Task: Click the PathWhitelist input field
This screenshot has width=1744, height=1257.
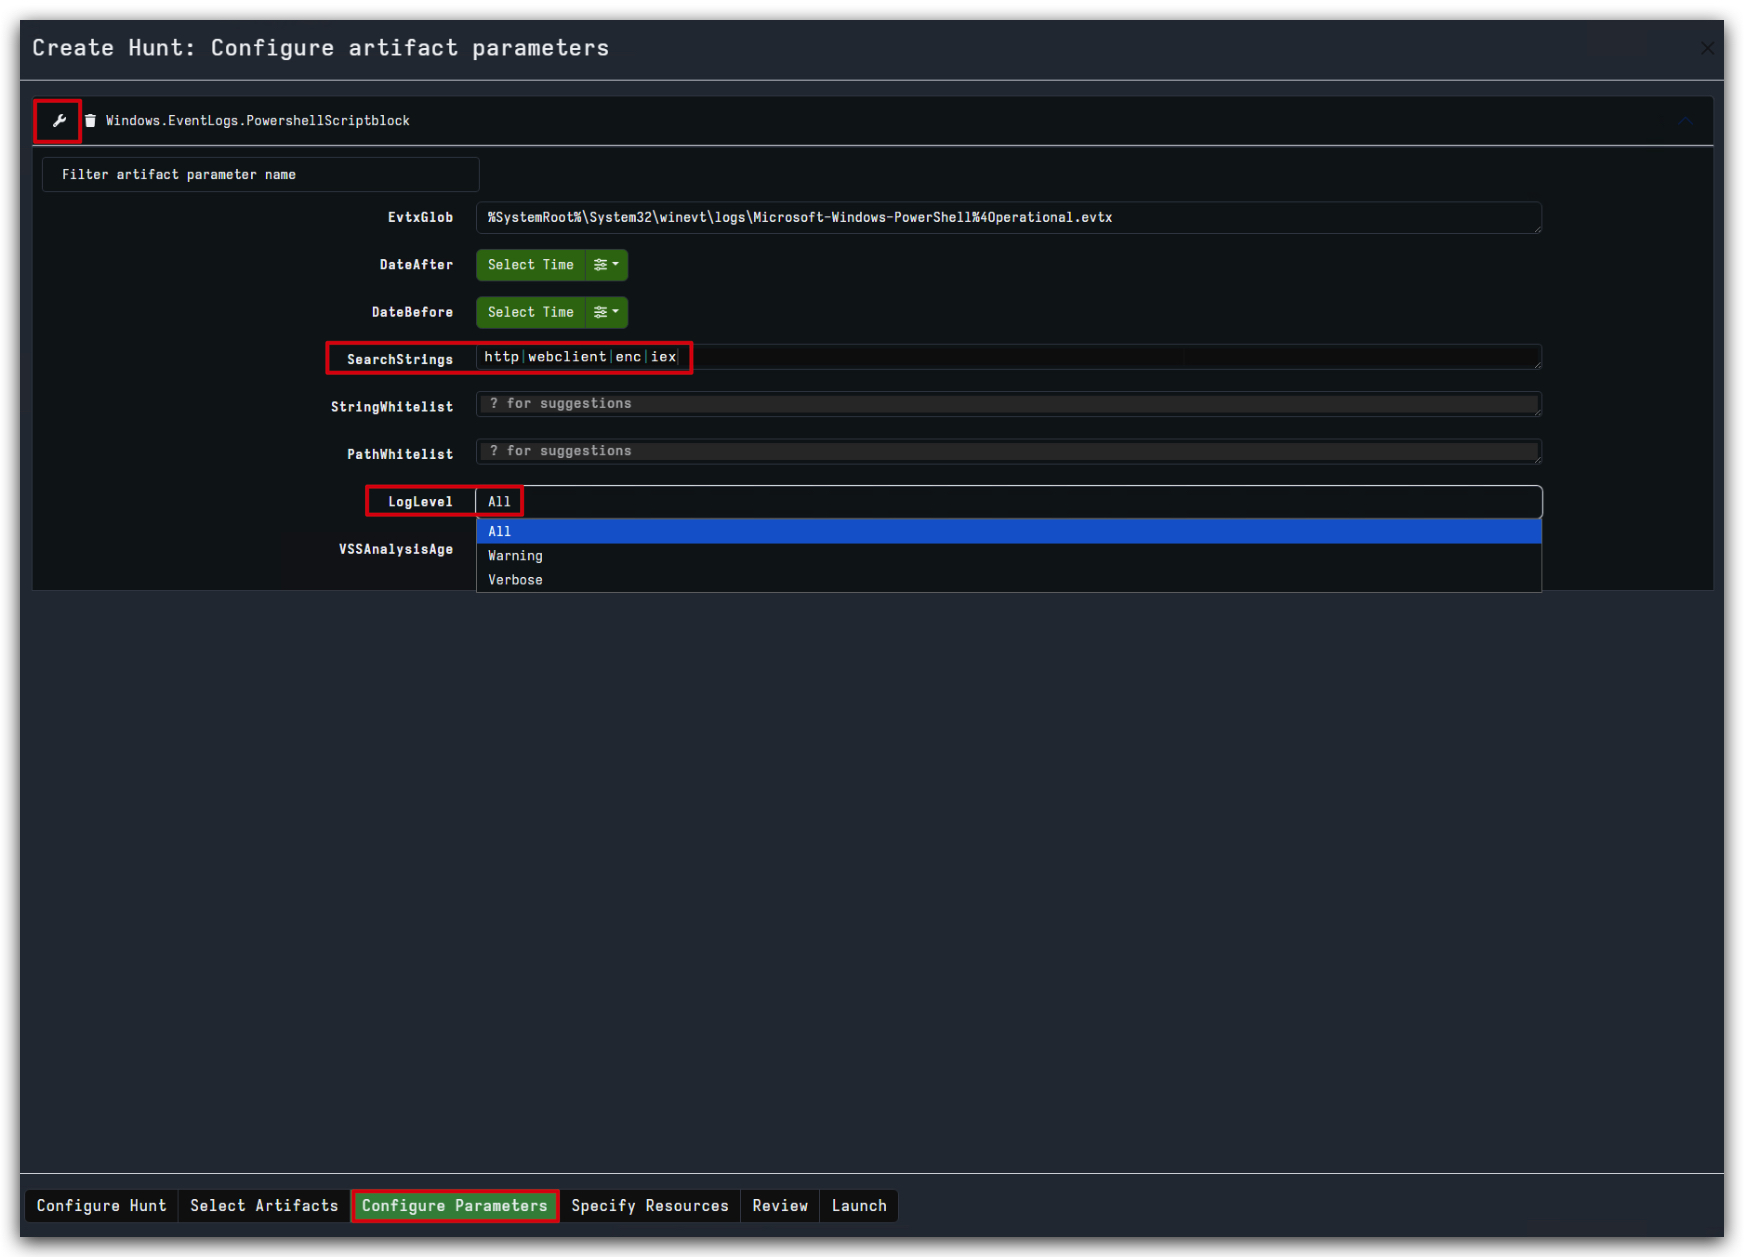Action: tap(1009, 452)
